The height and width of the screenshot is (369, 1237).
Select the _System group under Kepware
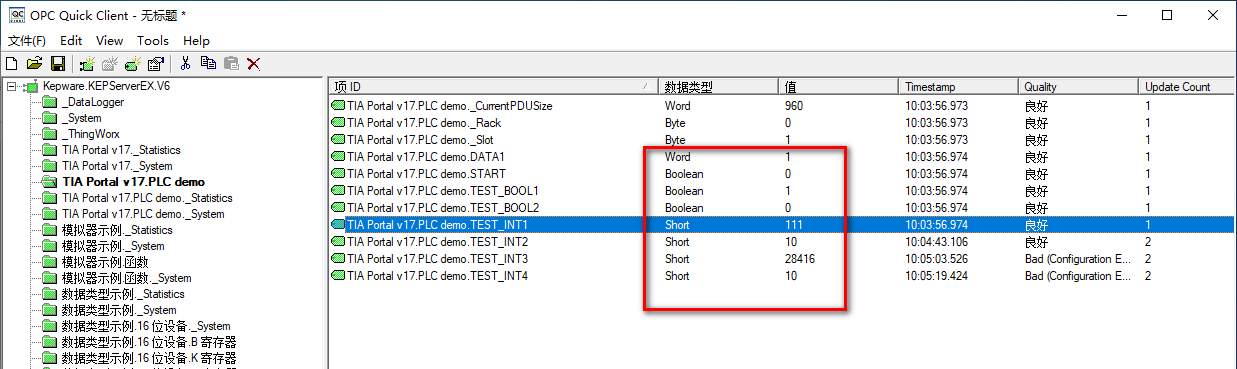(x=81, y=118)
